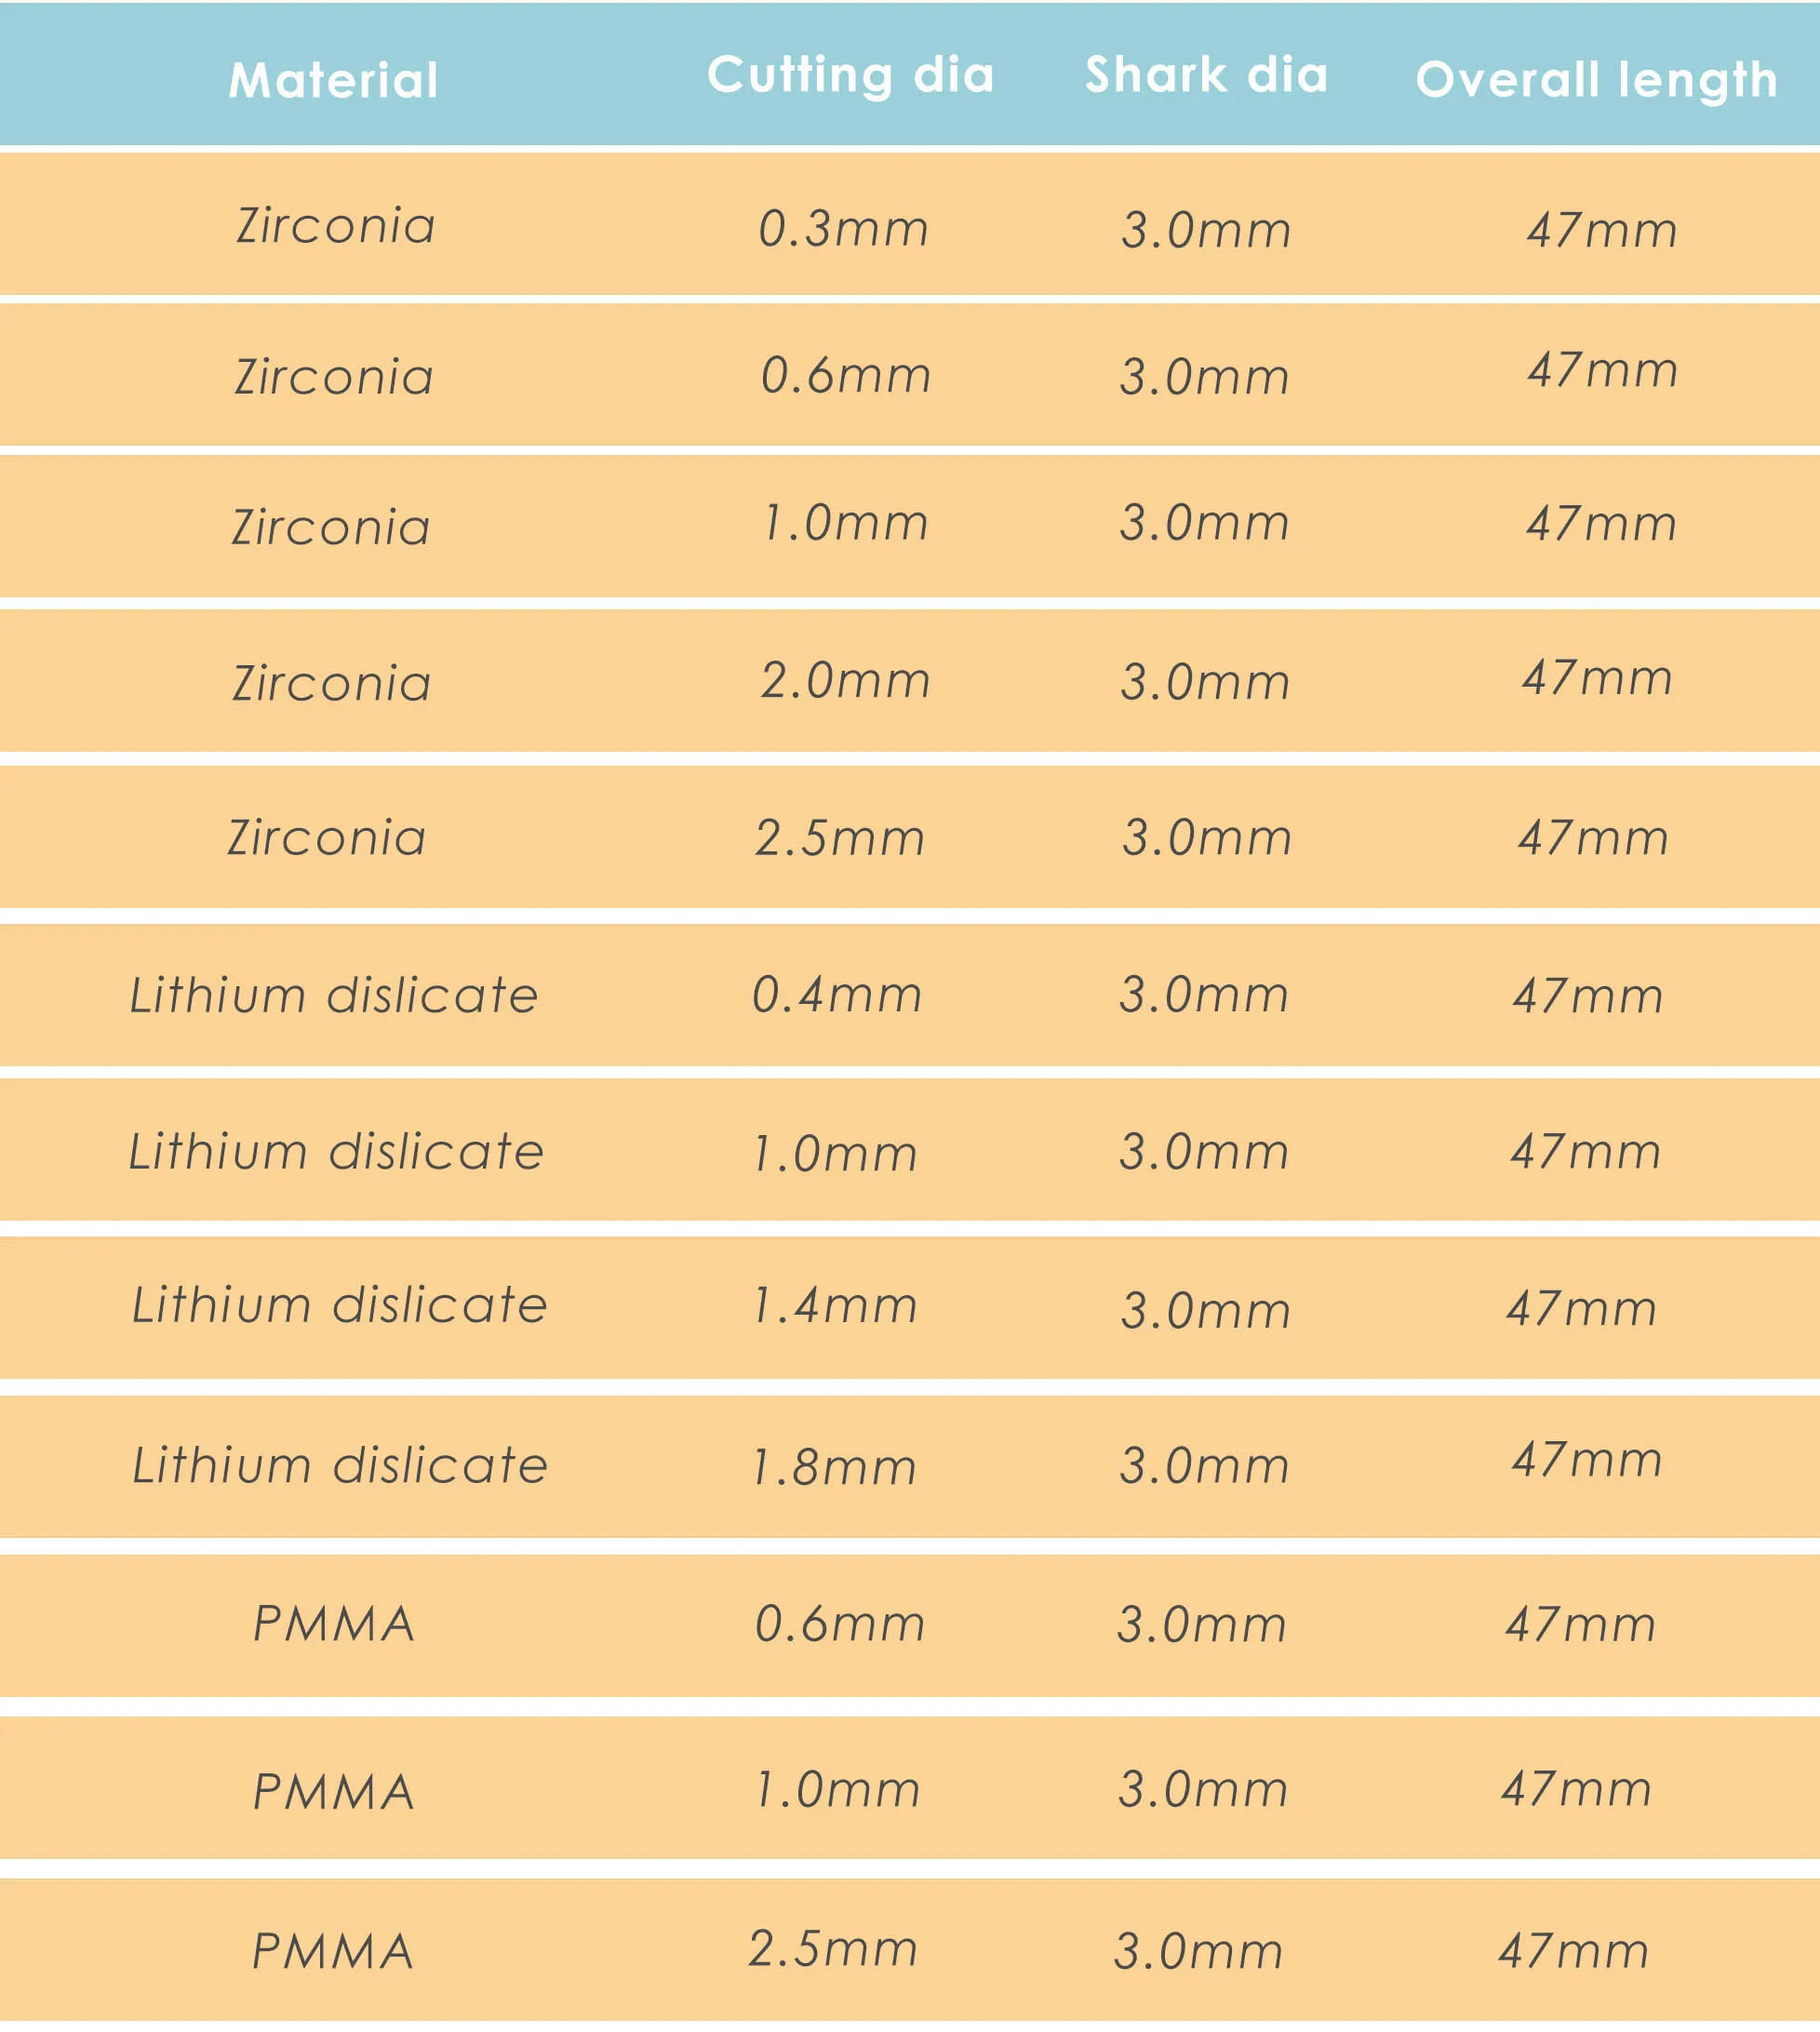
Task: Select the "Overall length" column header
Action: (1596, 80)
